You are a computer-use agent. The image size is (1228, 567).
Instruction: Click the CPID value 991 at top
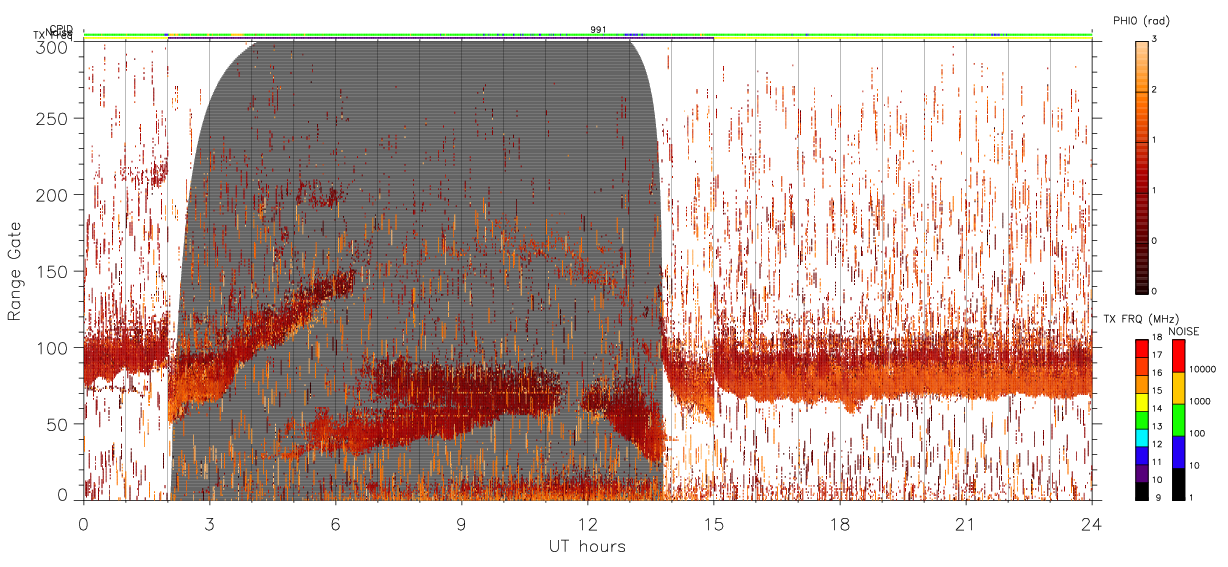click(597, 30)
